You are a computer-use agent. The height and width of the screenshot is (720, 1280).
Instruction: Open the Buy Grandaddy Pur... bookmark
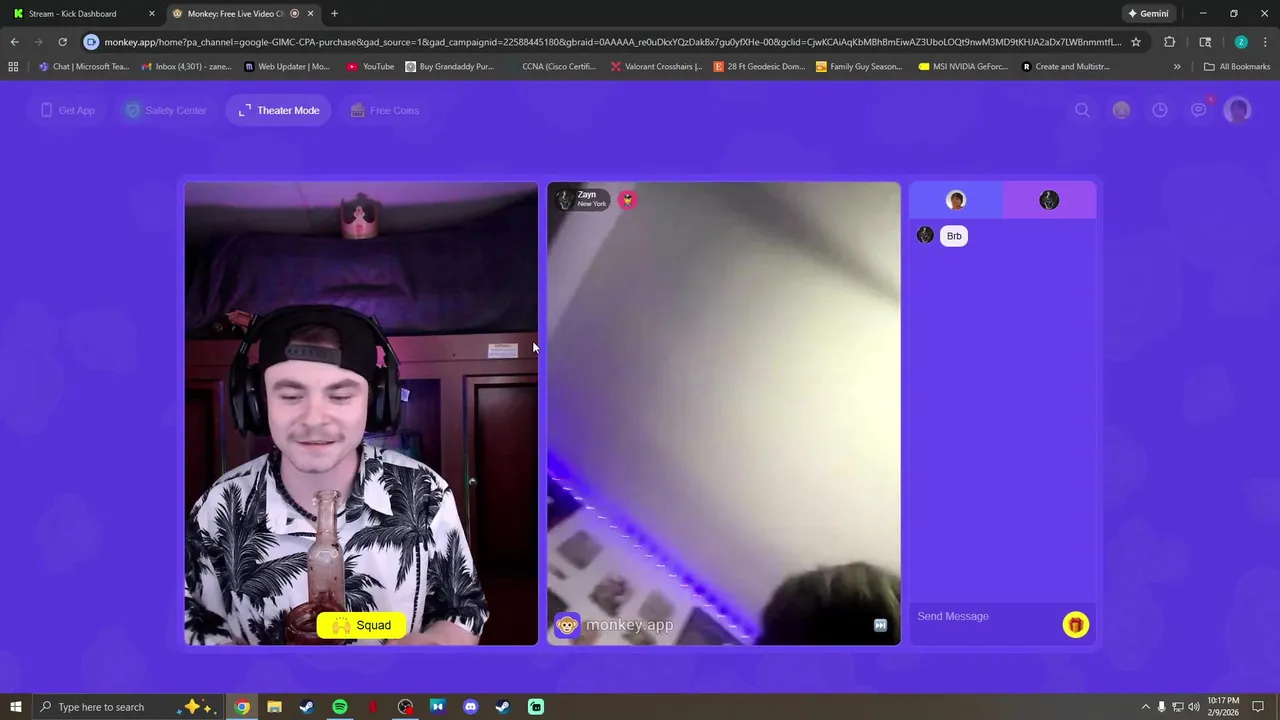(450, 67)
